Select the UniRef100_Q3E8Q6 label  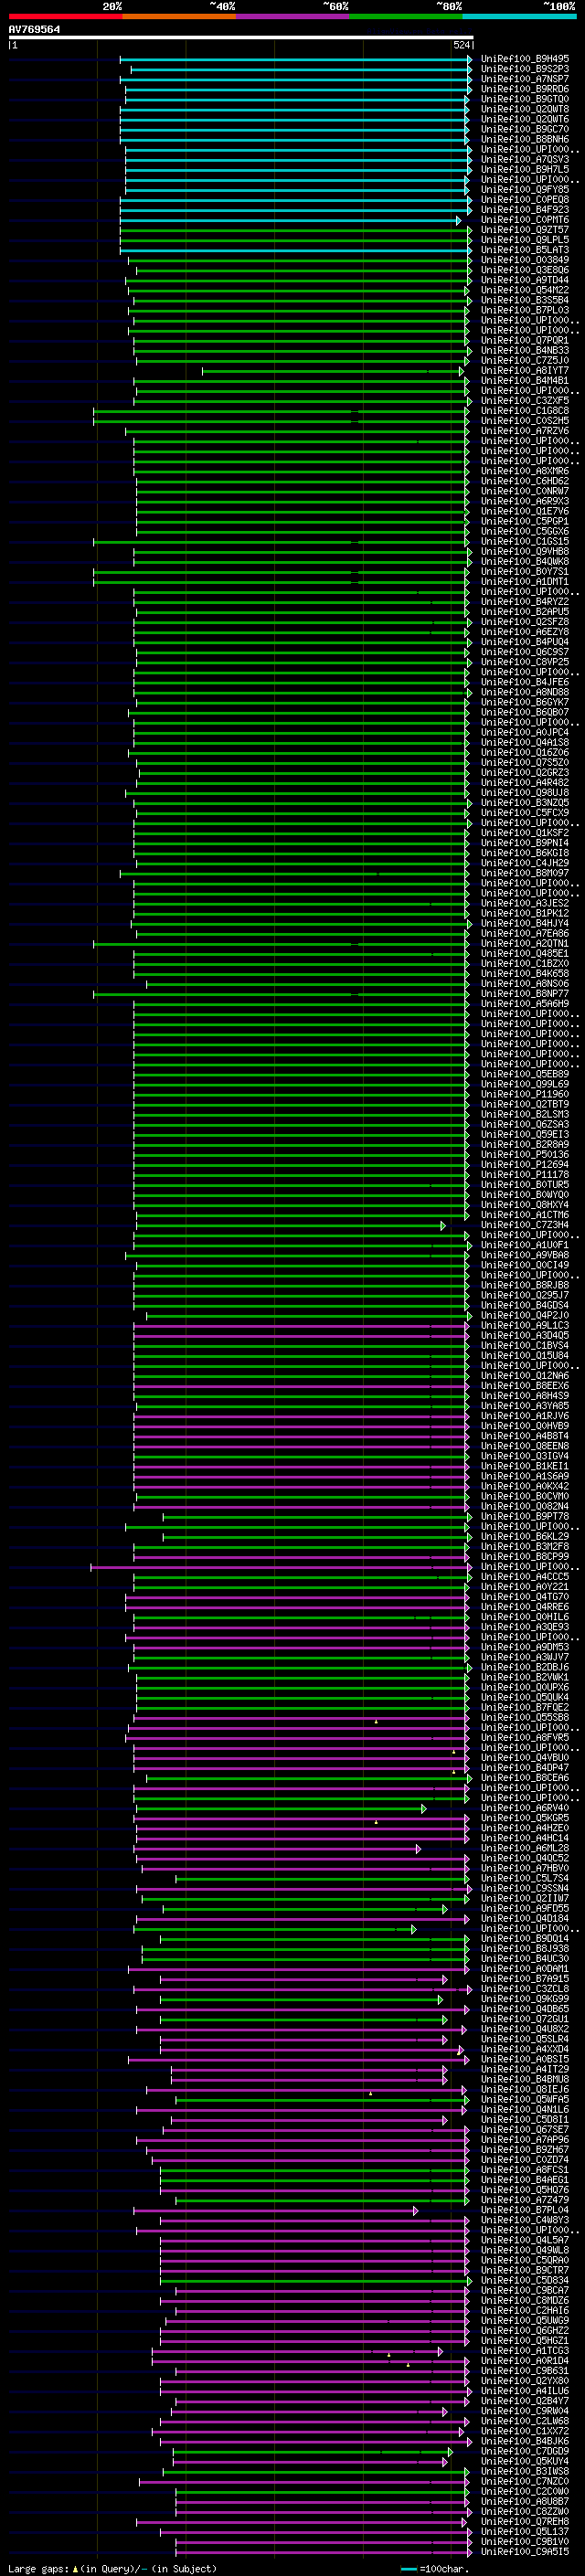[524, 270]
